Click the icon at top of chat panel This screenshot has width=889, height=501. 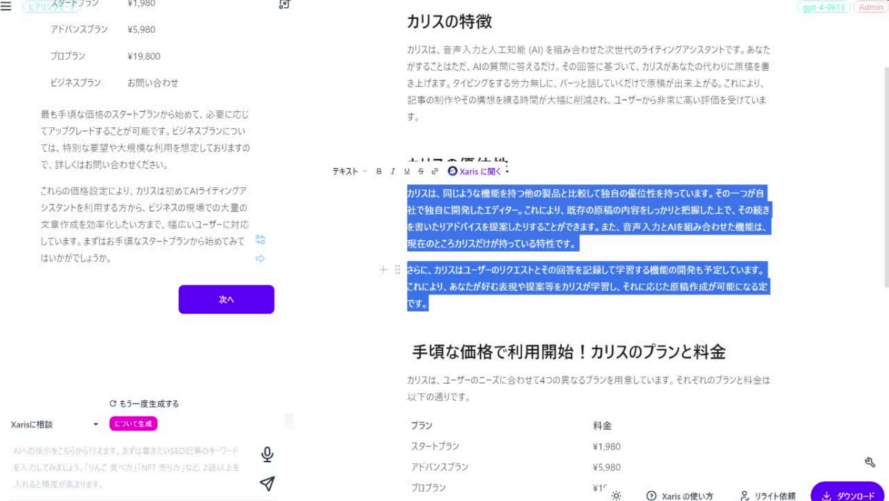tap(284, 5)
